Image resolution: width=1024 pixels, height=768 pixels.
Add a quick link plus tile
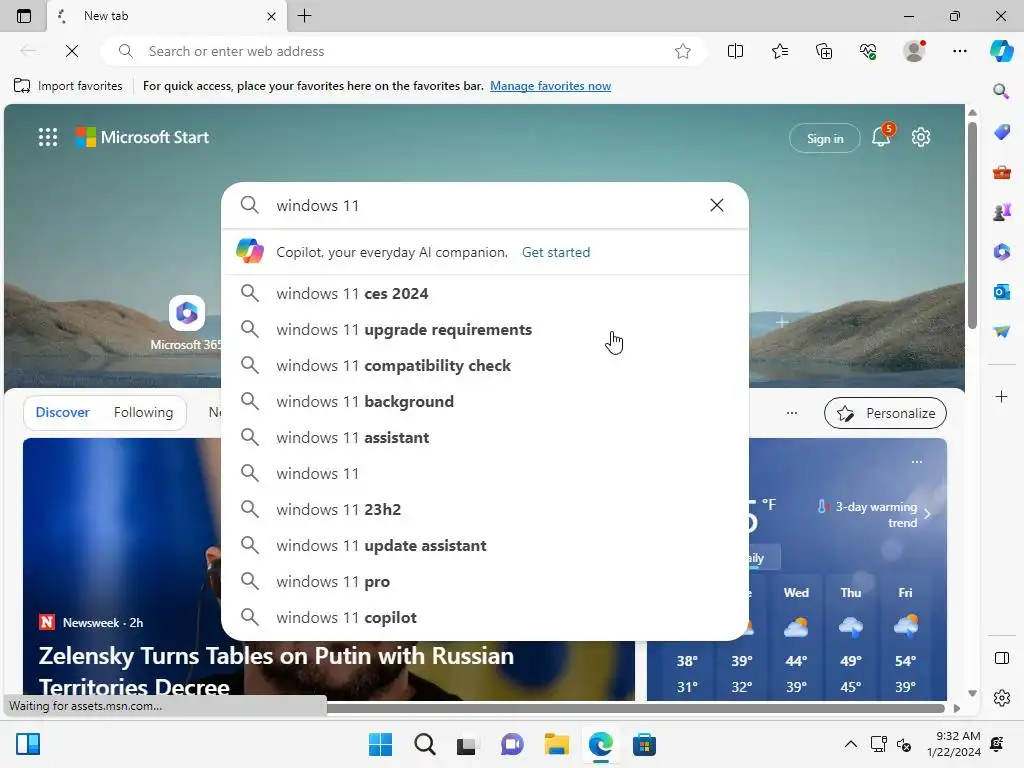click(782, 322)
